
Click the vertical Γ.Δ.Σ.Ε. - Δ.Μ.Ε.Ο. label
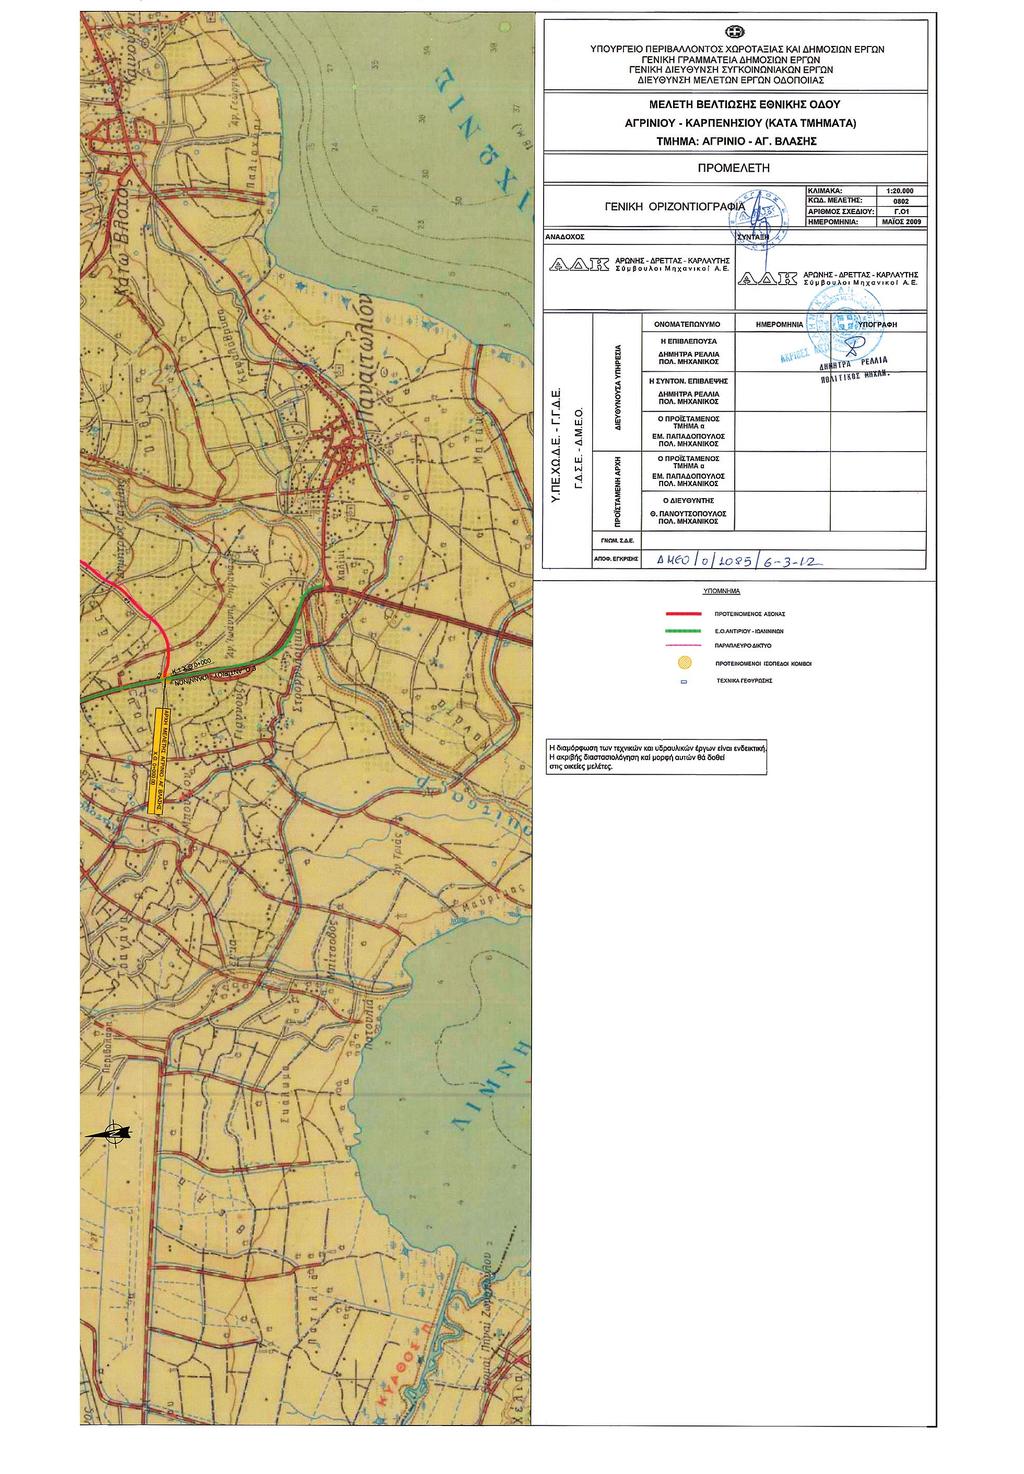[577, 446]
